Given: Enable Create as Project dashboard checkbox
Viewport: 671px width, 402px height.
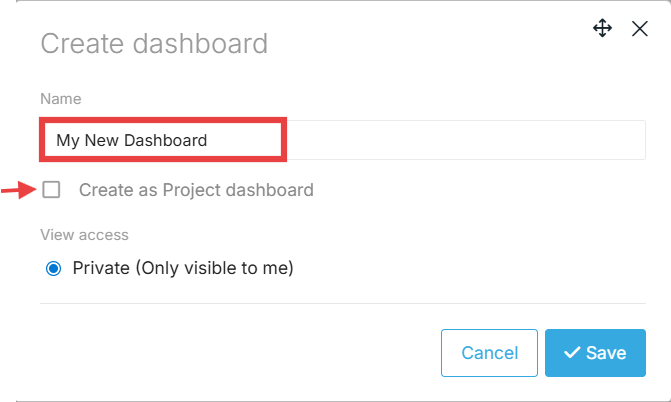Looking at the screenshot, I should [51, 189].
